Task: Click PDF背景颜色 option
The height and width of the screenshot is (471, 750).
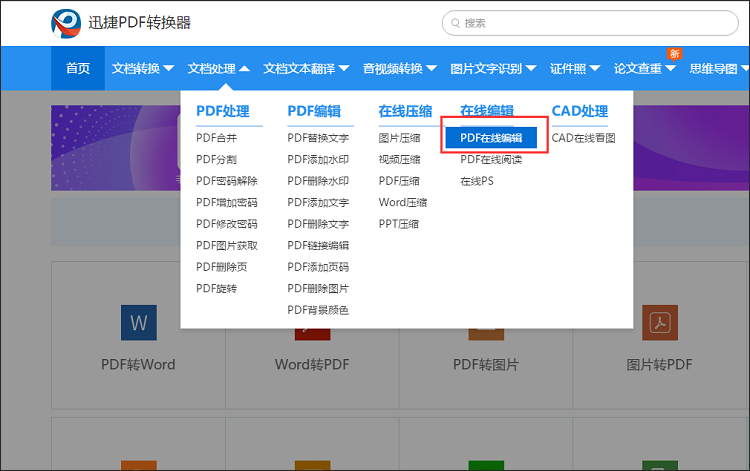Action: [x=318, y=310]
